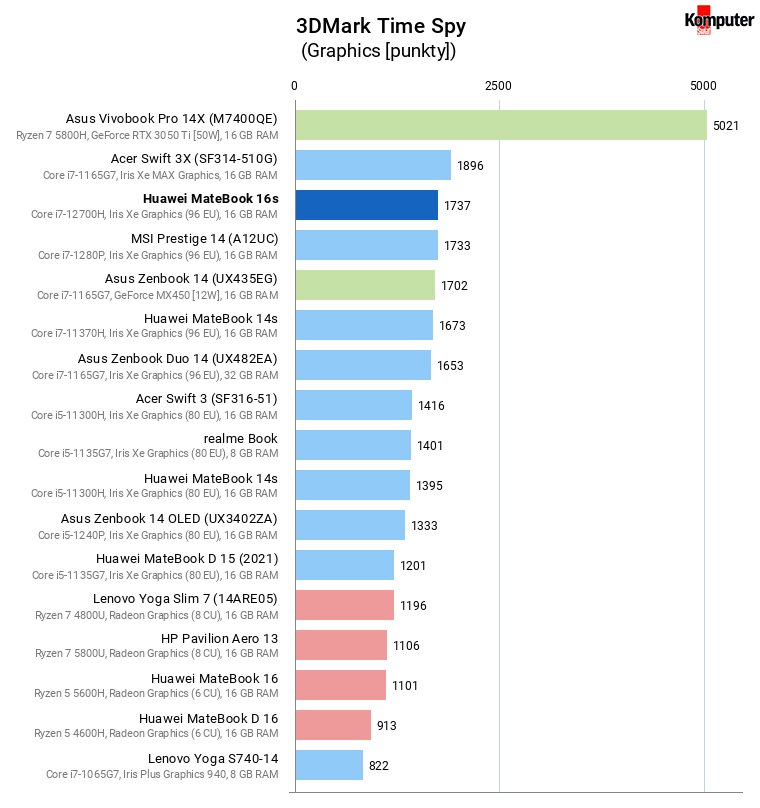The width and height of the screenshot is (760, 808).
Task: Click the 3DMark Time Spy chart title
Action: click(x=381, y=26)
